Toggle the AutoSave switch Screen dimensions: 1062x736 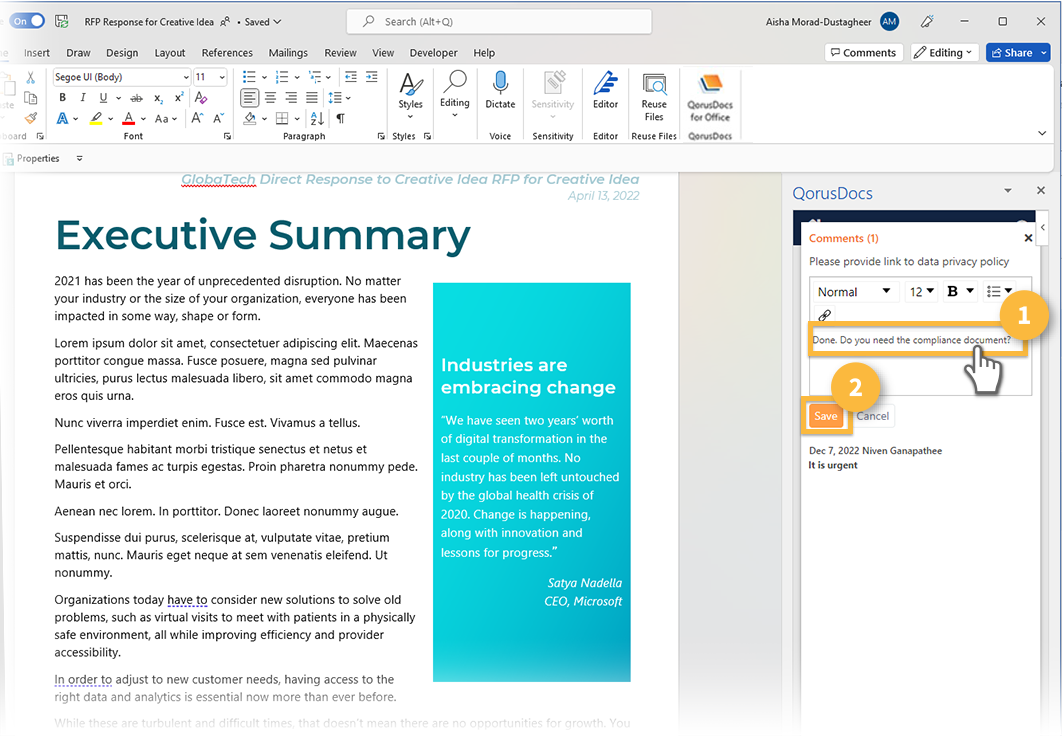point(27,21)
